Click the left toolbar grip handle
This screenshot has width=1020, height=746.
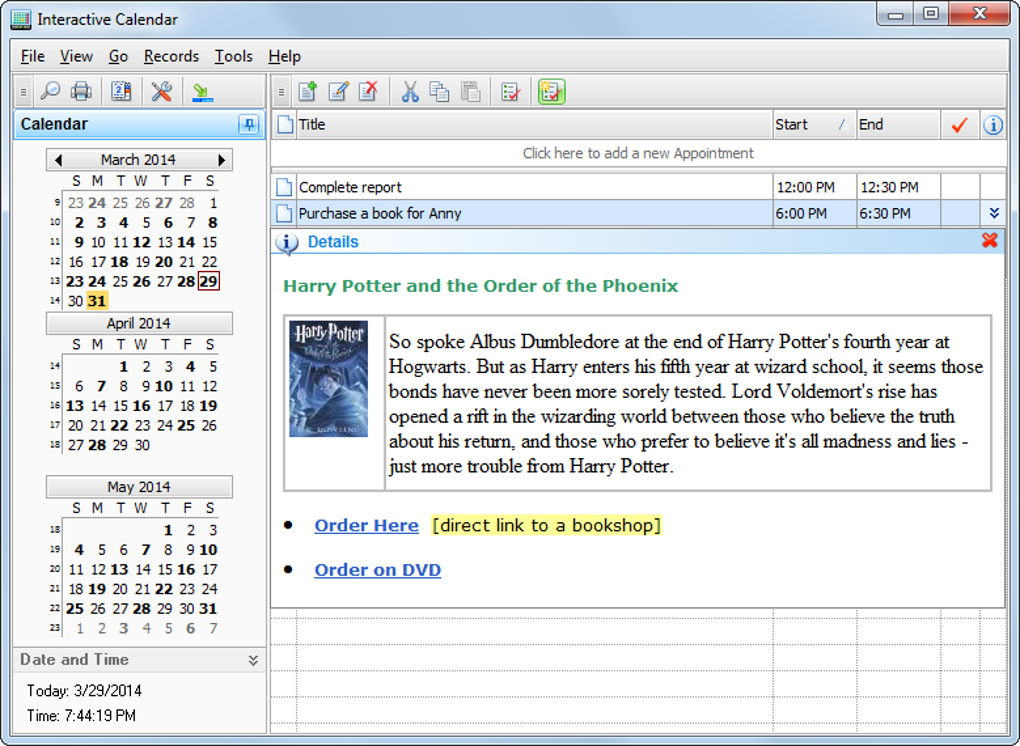tap(23, 92)
